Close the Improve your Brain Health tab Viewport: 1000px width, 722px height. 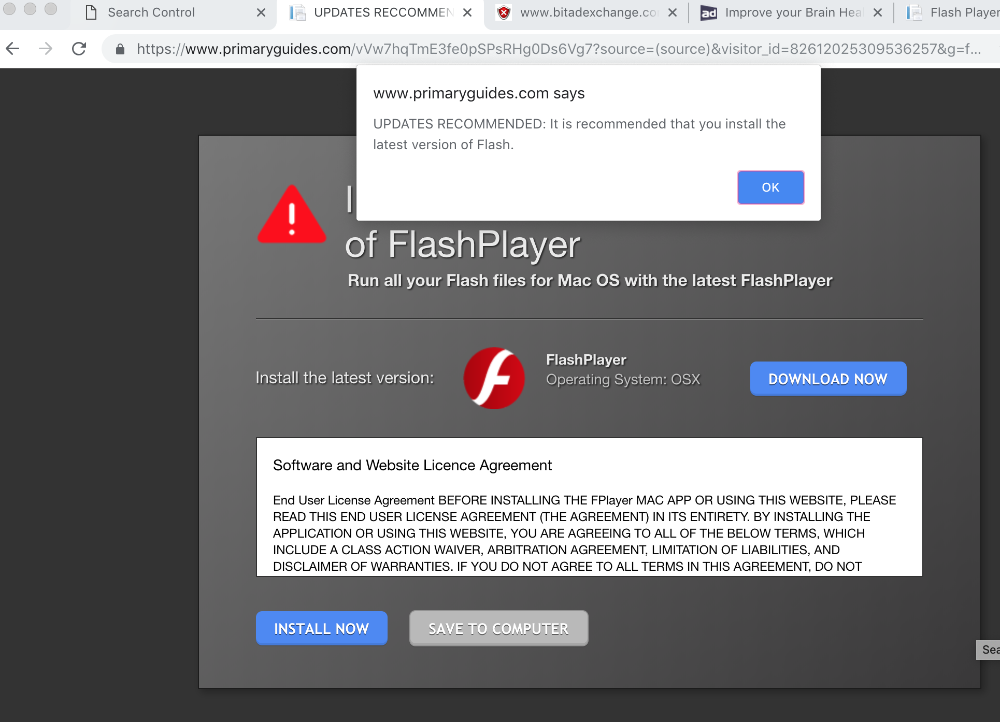(x=877, y=13)
